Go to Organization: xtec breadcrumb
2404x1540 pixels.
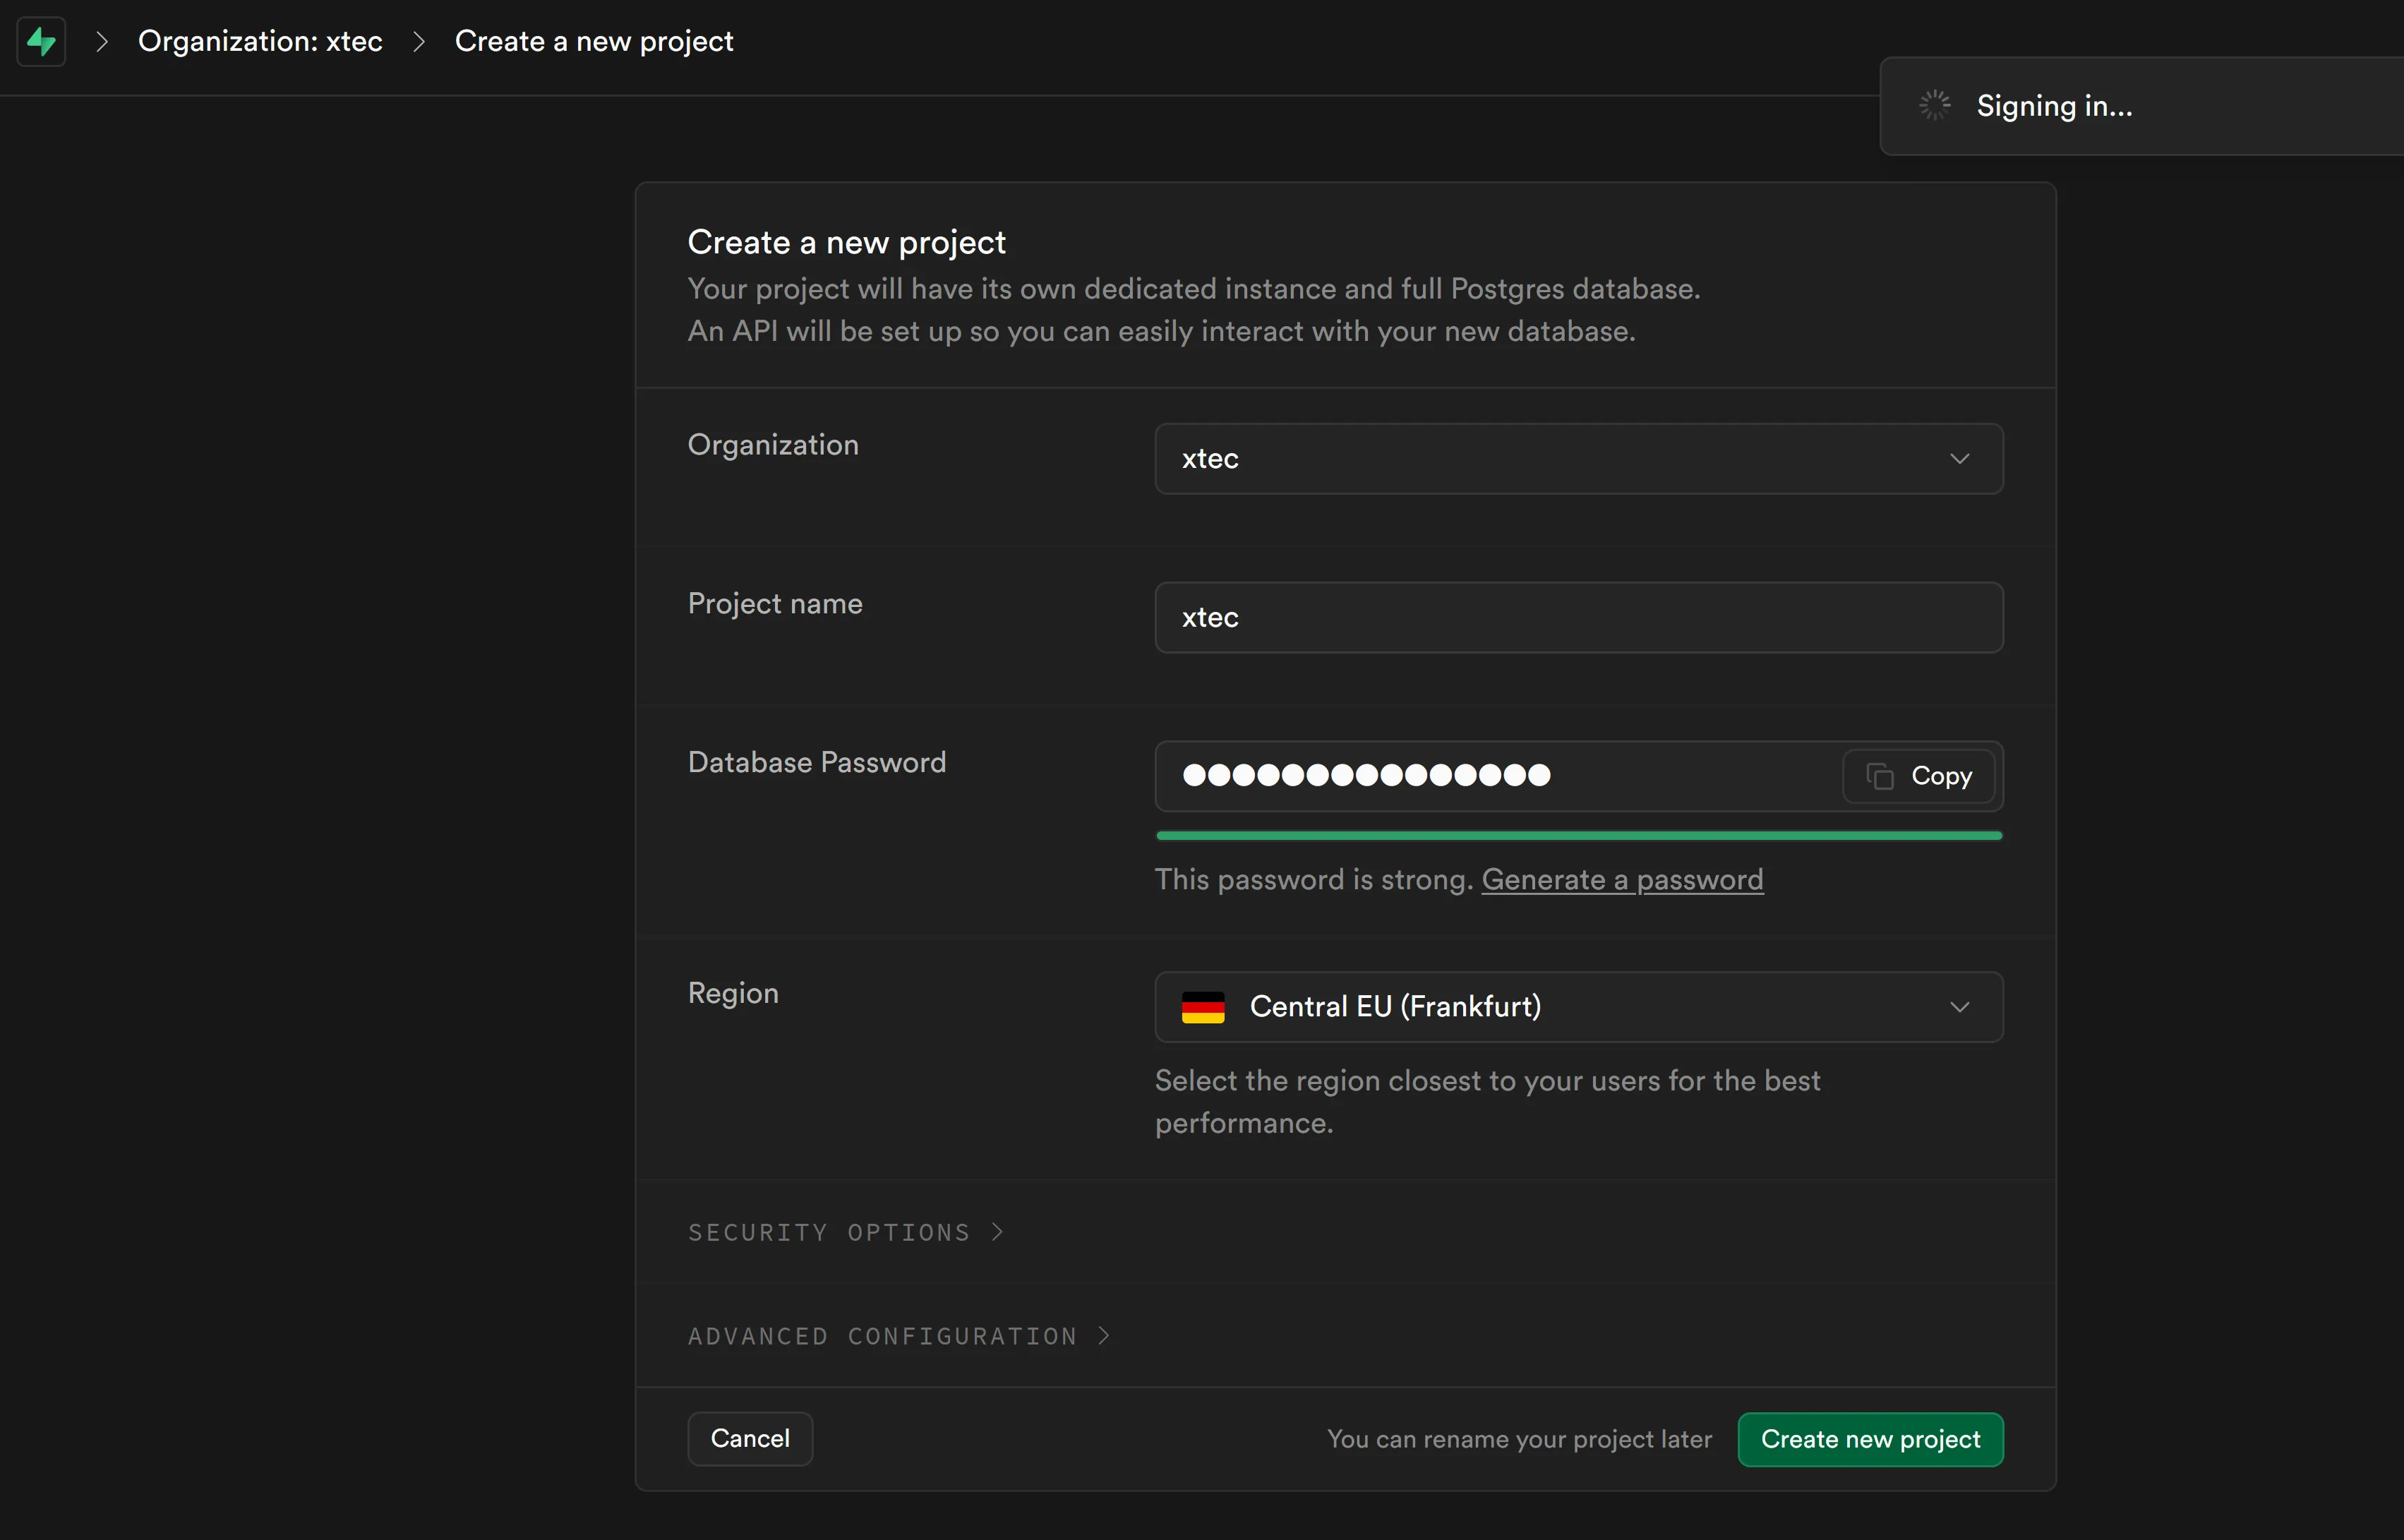point(260,41)
